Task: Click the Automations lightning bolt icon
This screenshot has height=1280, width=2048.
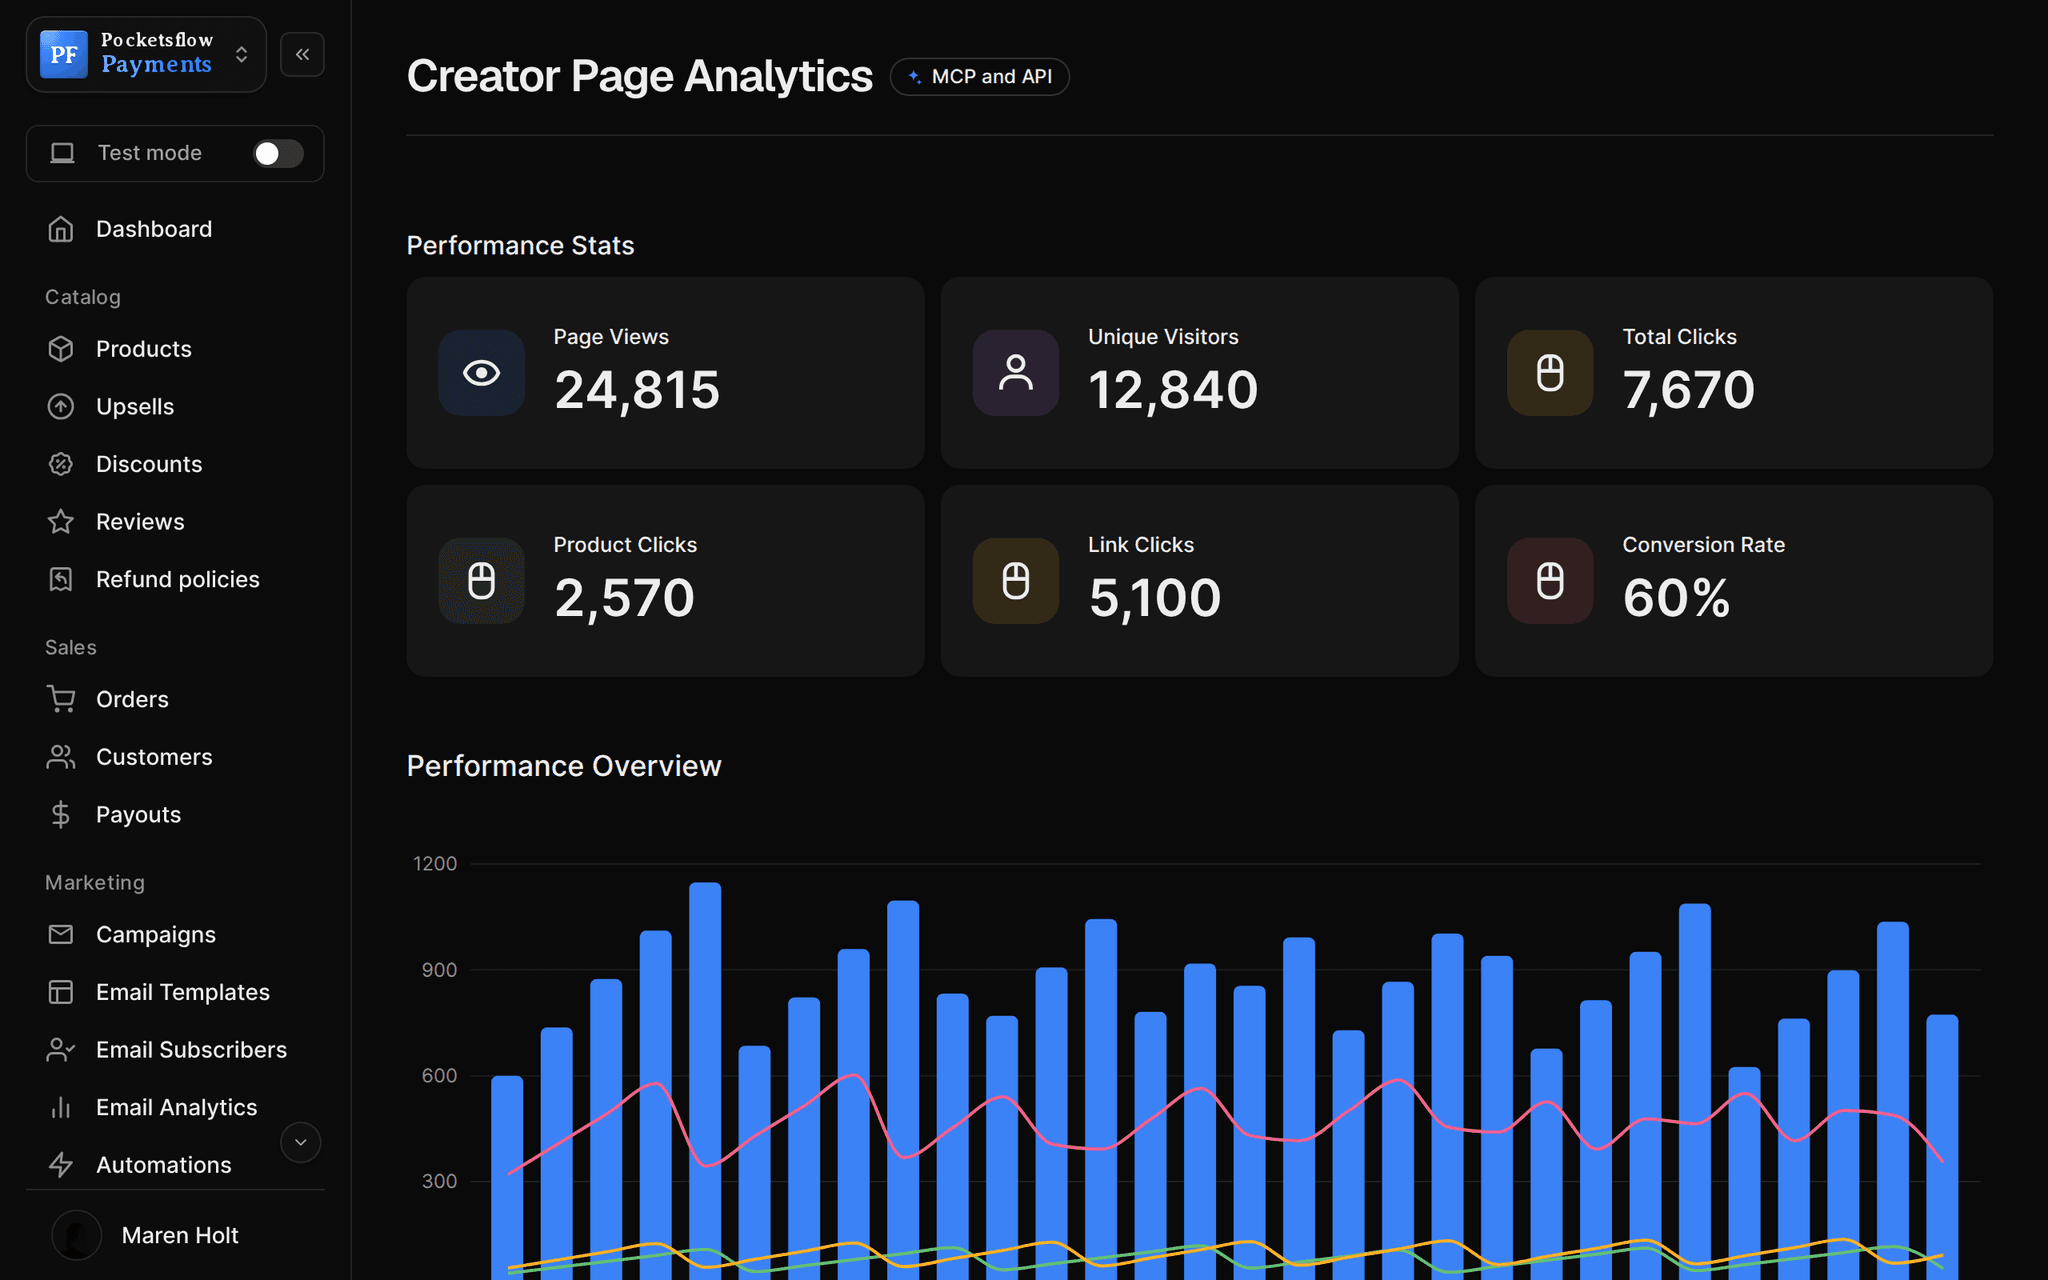Action: [x=61, y=1165]
